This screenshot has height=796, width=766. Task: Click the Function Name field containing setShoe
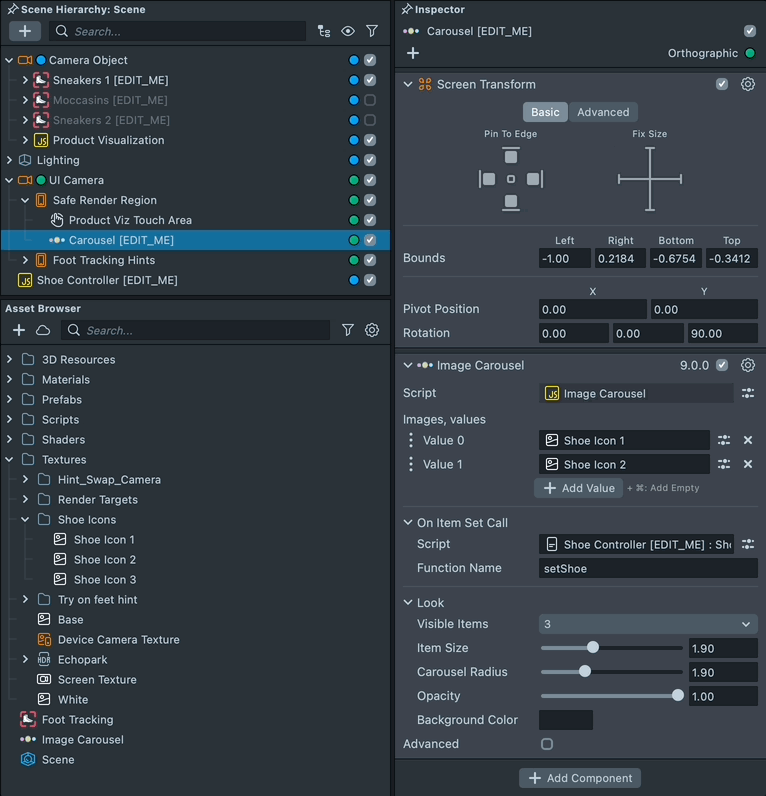647,568
